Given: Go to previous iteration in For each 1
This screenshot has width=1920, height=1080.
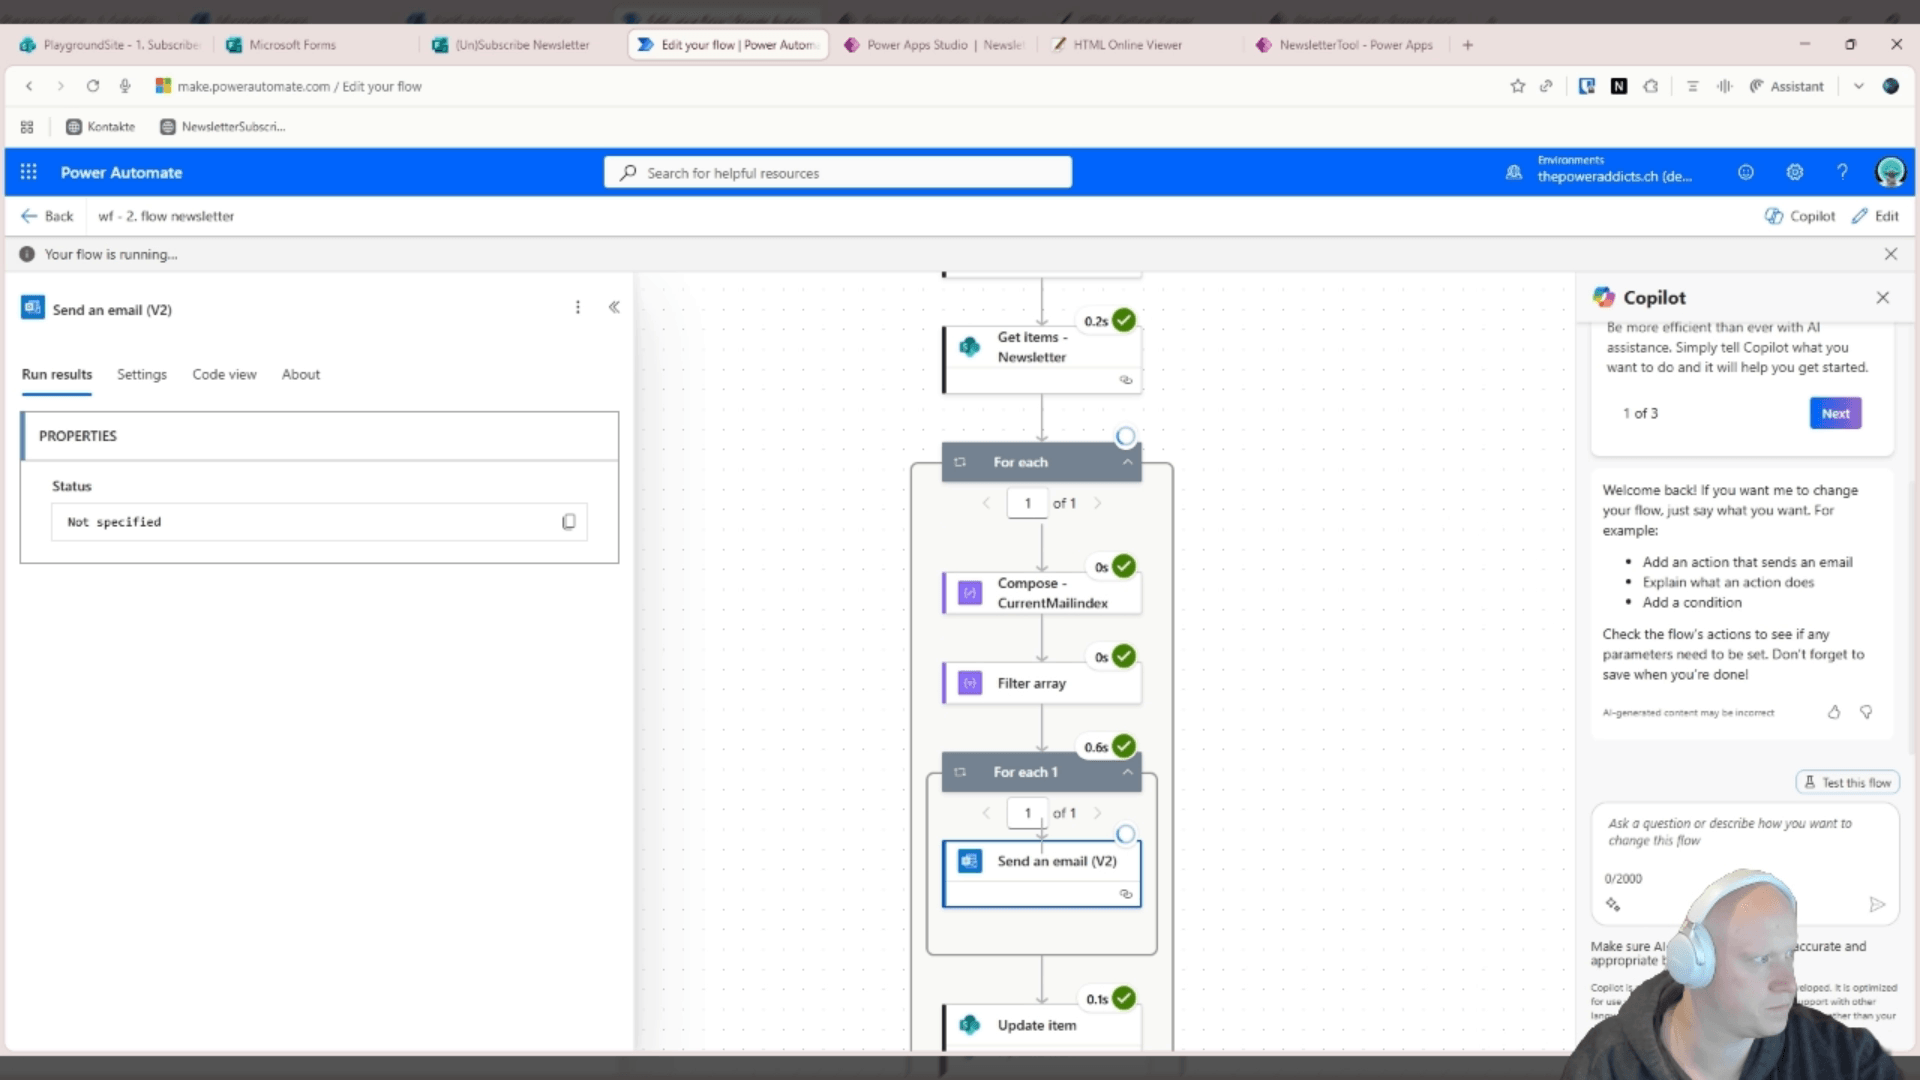Looking at the screenshot, I should pos(986,813).
